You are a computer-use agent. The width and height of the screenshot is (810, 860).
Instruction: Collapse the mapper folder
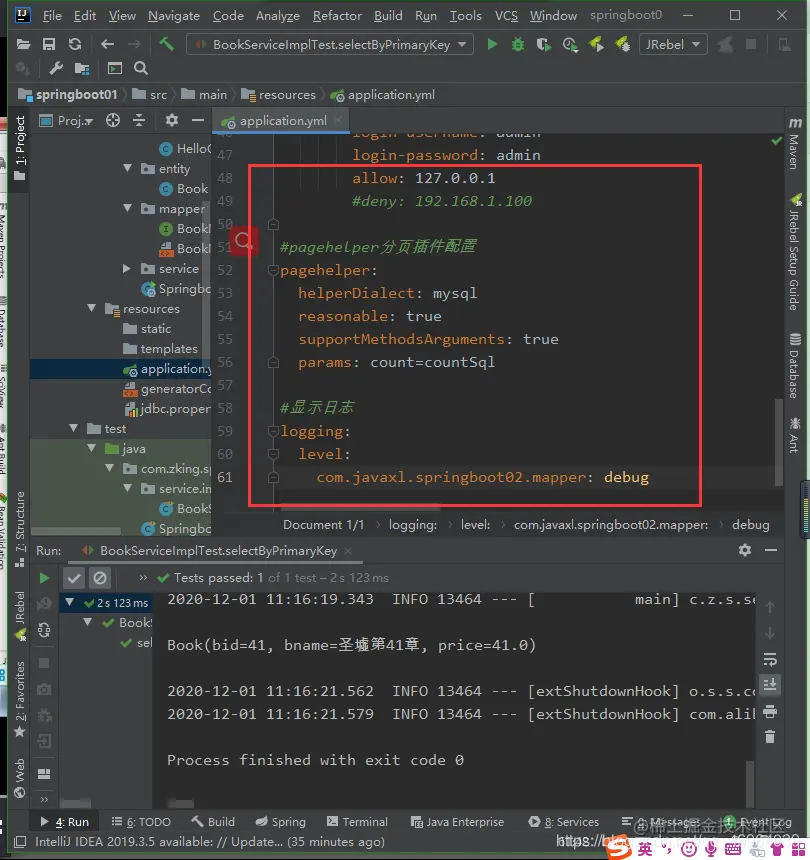(x=128, y=208)
